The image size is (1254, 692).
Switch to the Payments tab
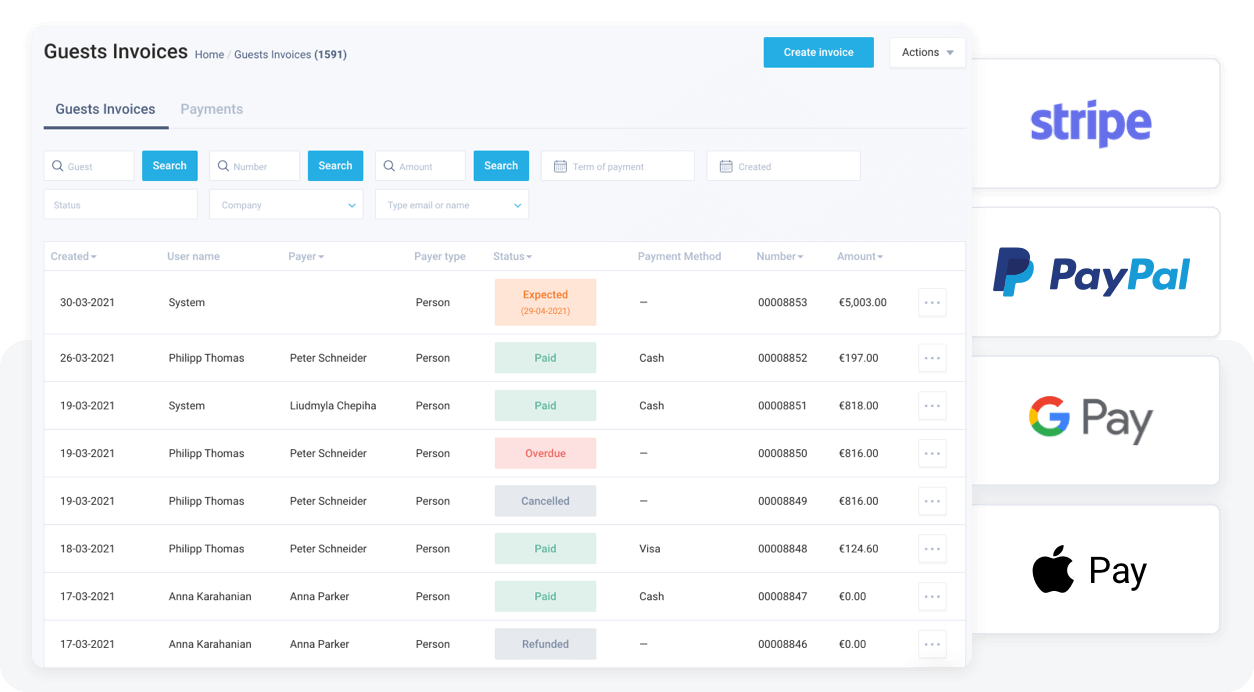pyautogui.click(x=212, y=109)
